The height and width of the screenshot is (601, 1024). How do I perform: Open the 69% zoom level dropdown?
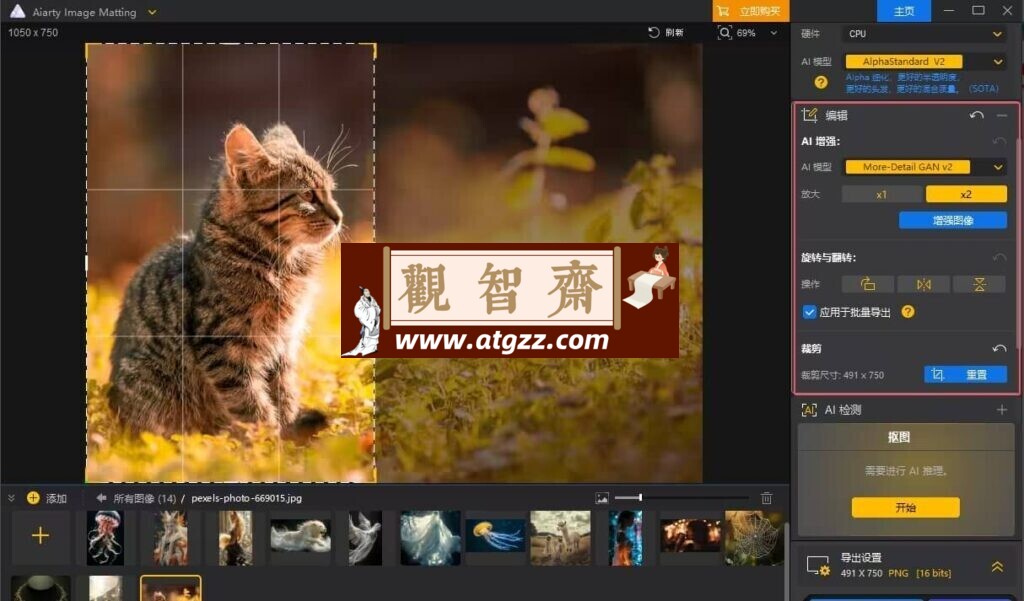tap(774, 33)
